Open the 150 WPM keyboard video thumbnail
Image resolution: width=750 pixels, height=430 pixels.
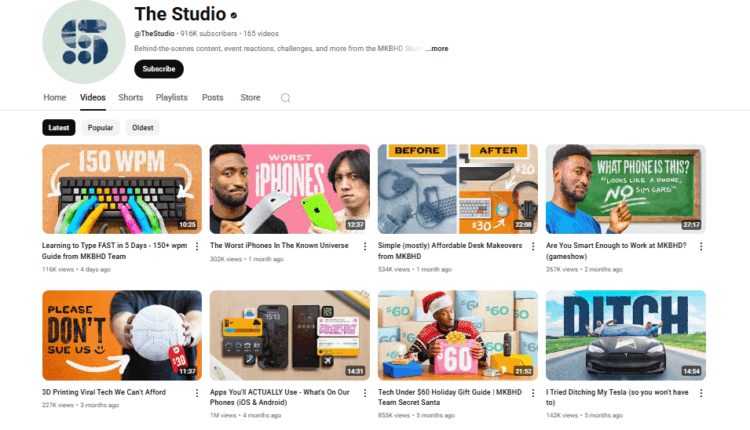click(x=122, y=189)
